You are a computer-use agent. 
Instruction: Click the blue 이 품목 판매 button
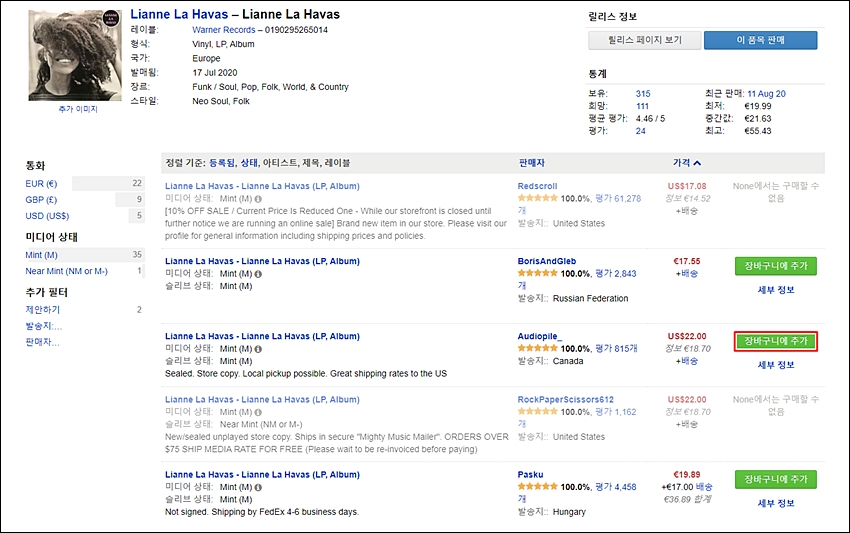(761, 40)
